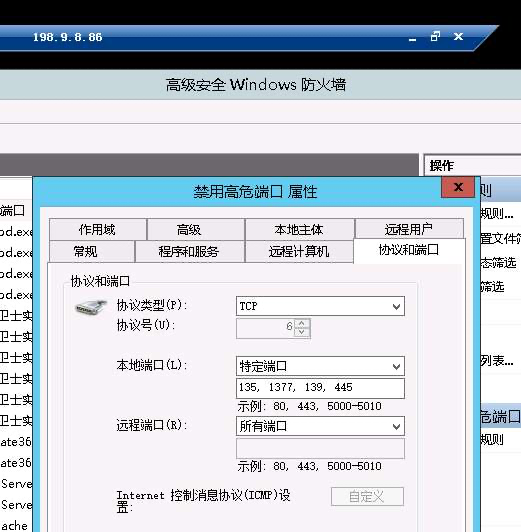The height and width of the screenshot is (532, 521).
Task: Click the 操作 panel header
Action: 472,166
